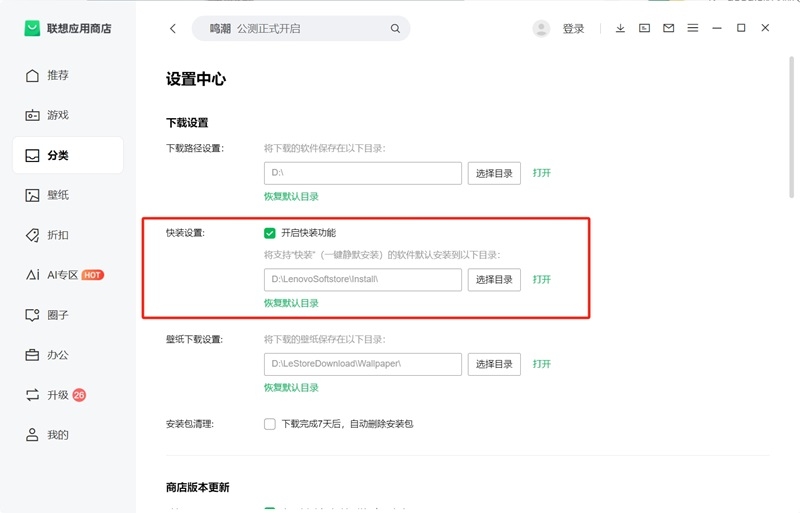
Task: Click 恢复默认目录 under download path
Action: [x=291, y=197]
